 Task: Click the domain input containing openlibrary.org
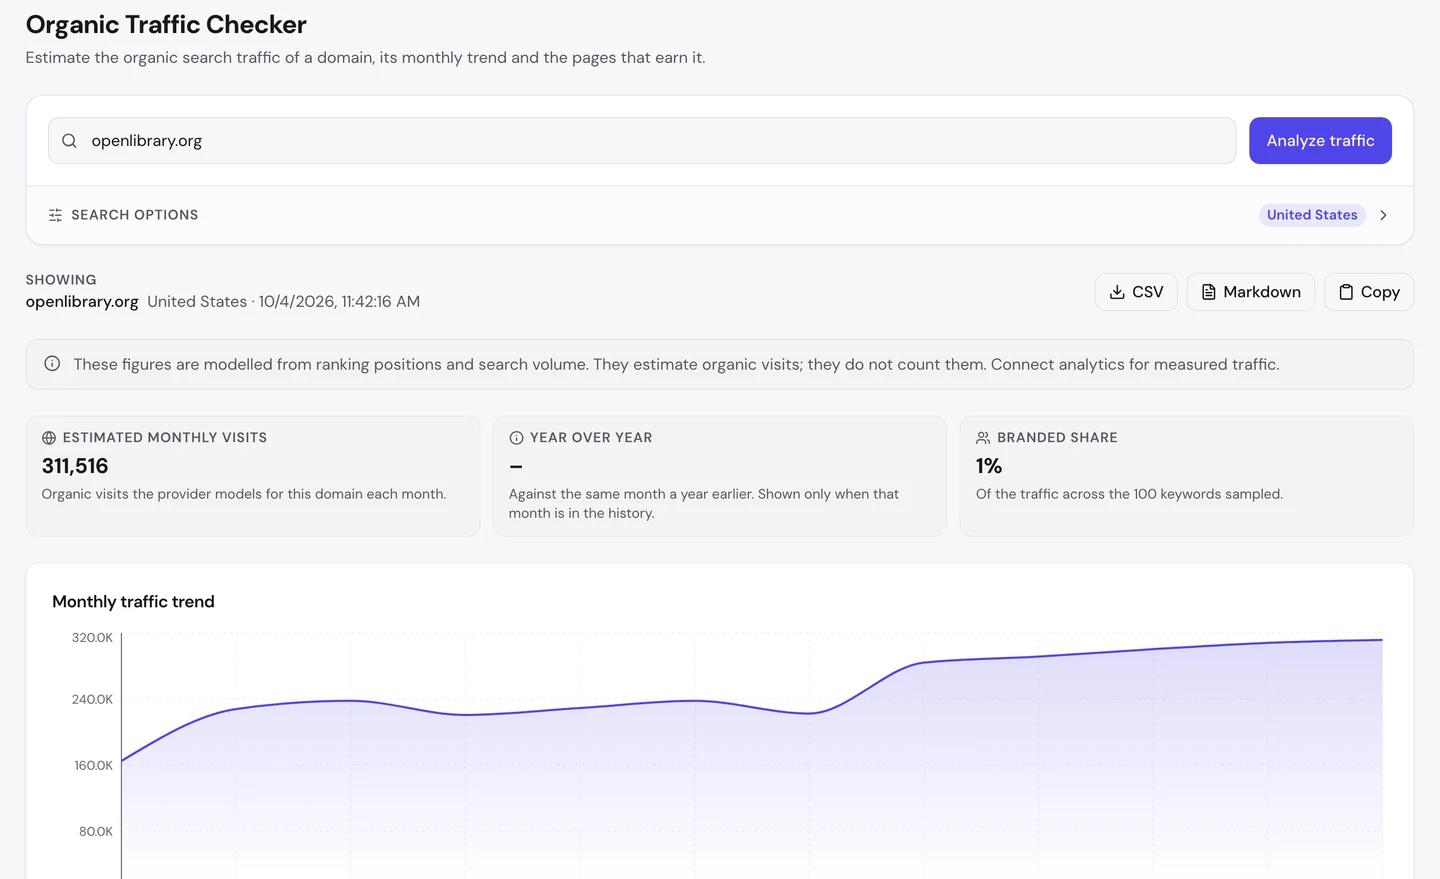coord(642,141)
